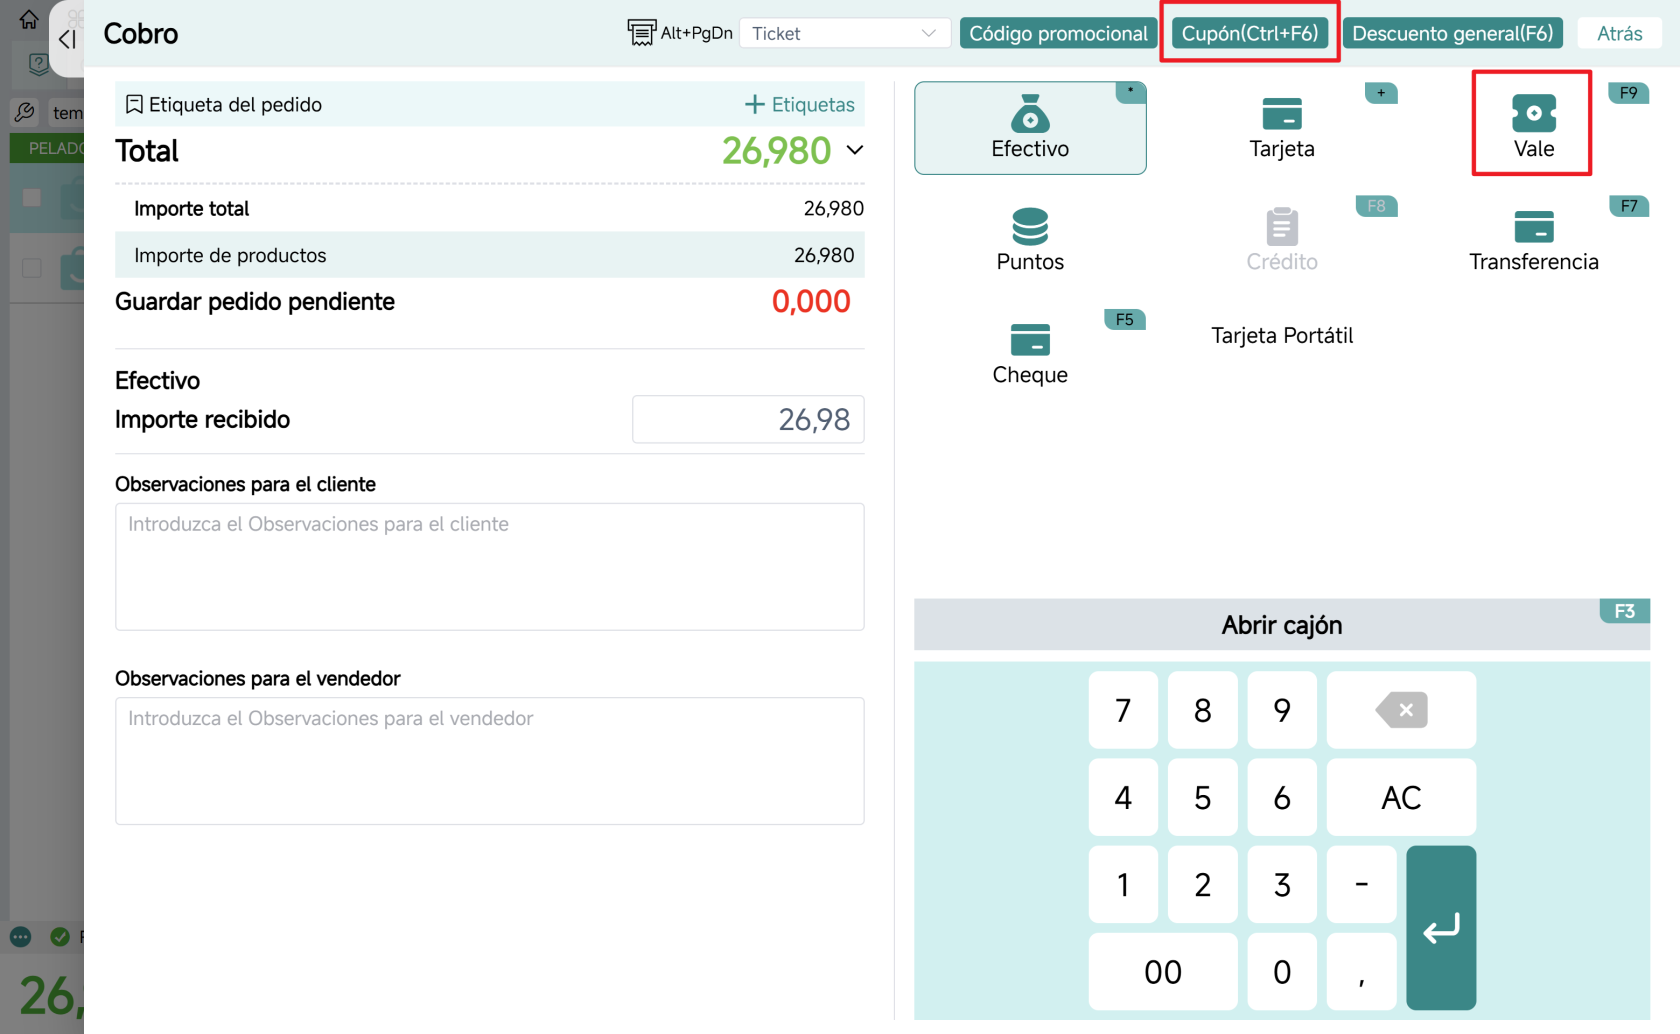Open Código promocional option
1680x1034 pixels.
(x=1058, y=33)
